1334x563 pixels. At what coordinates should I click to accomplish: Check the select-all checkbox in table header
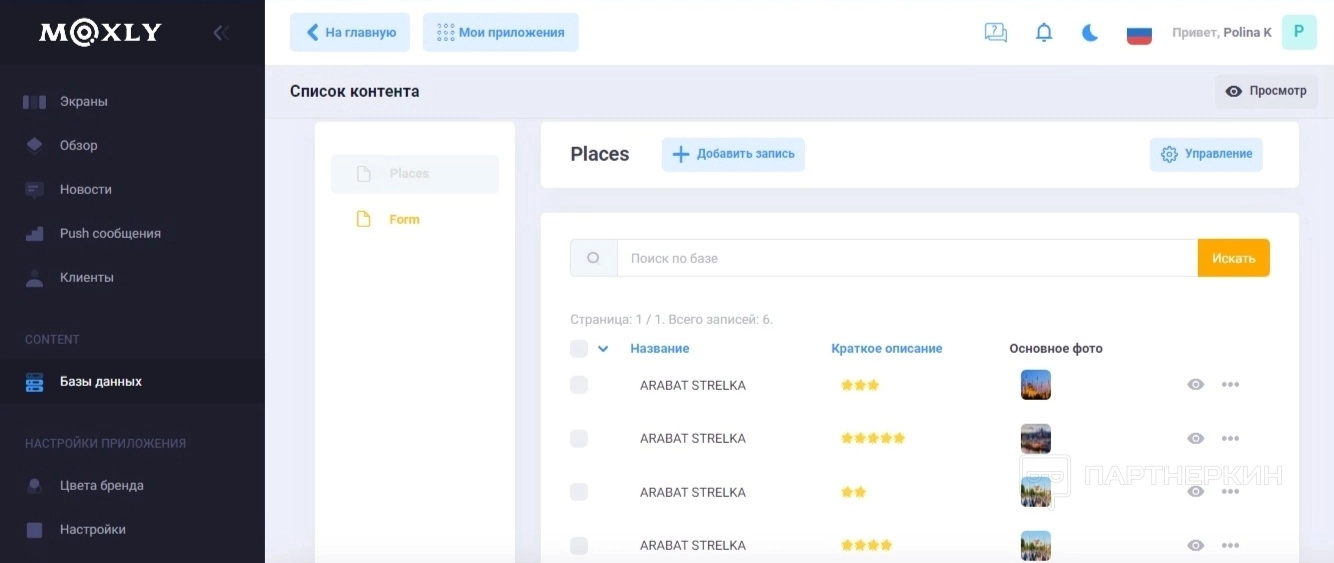click(579, 349)
